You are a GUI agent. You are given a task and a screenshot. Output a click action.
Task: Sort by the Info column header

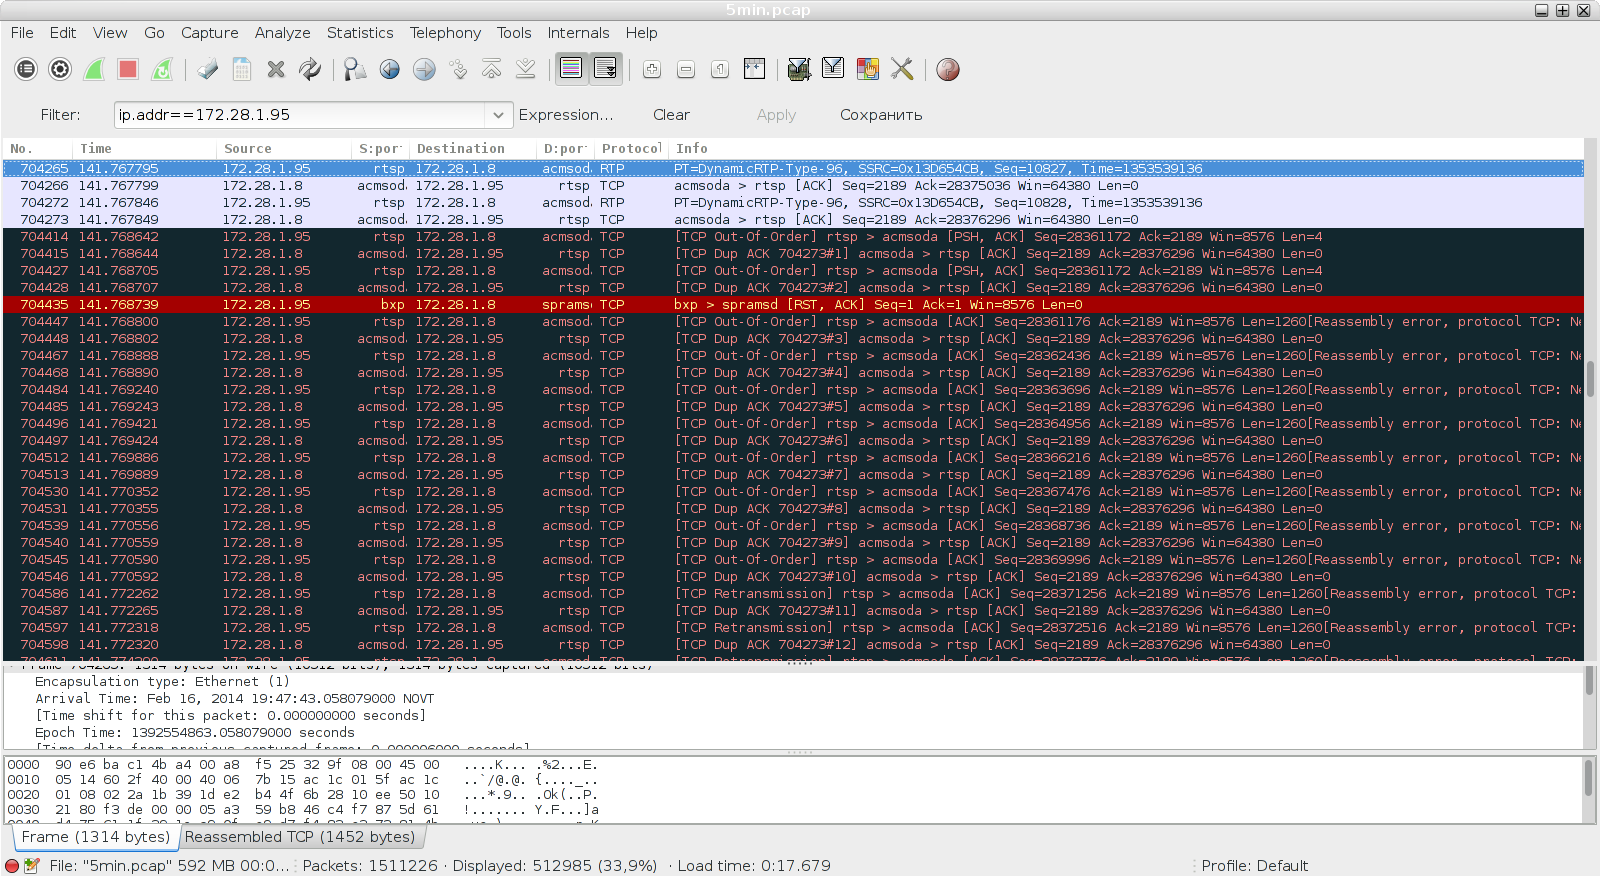click(1125, 148)
